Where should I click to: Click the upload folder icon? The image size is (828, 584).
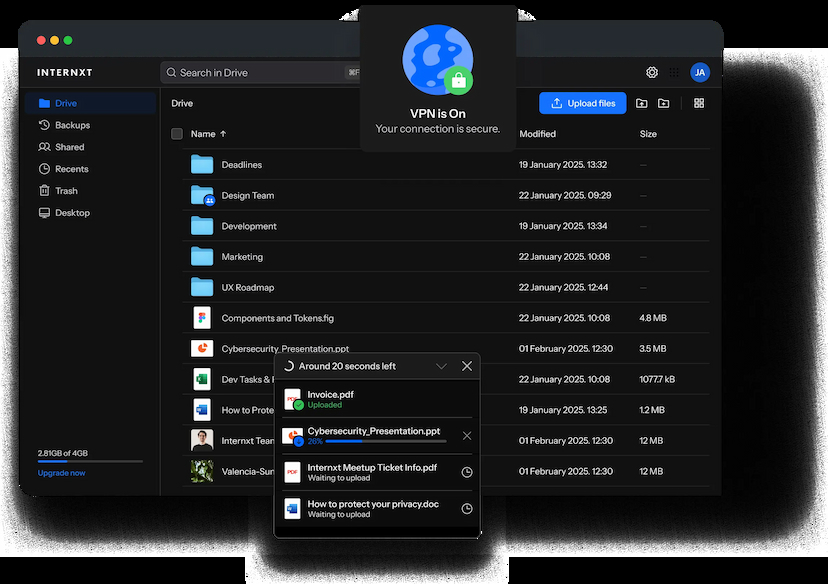641,103
